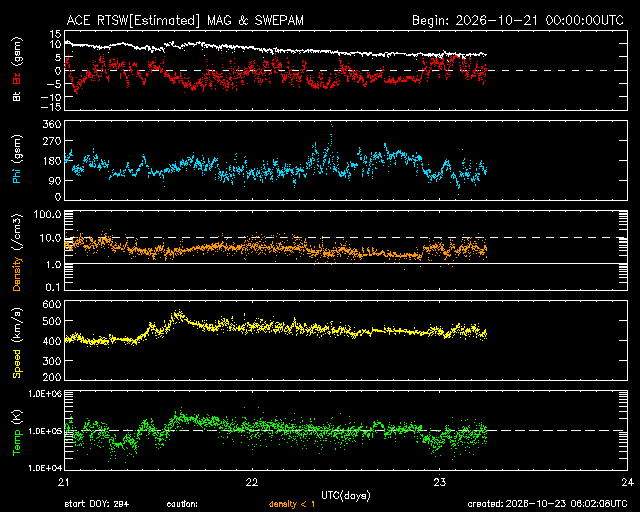The width and height of the screenshot is (640, 512).
Task: Click the 'ACE RTSW[Estimated] MAG & SWEPAM' title
Action: [x=185, y=20]
